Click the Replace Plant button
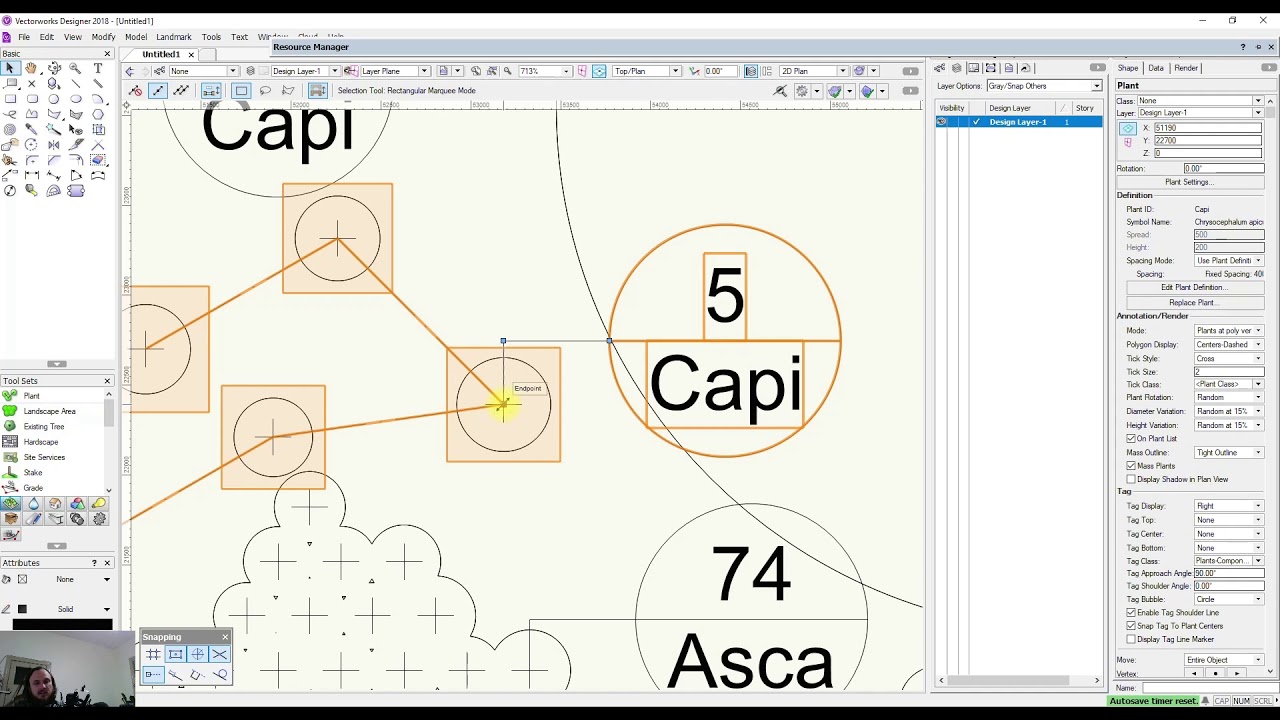Viewport: 1280px width, 720px height. (1193, 303)
